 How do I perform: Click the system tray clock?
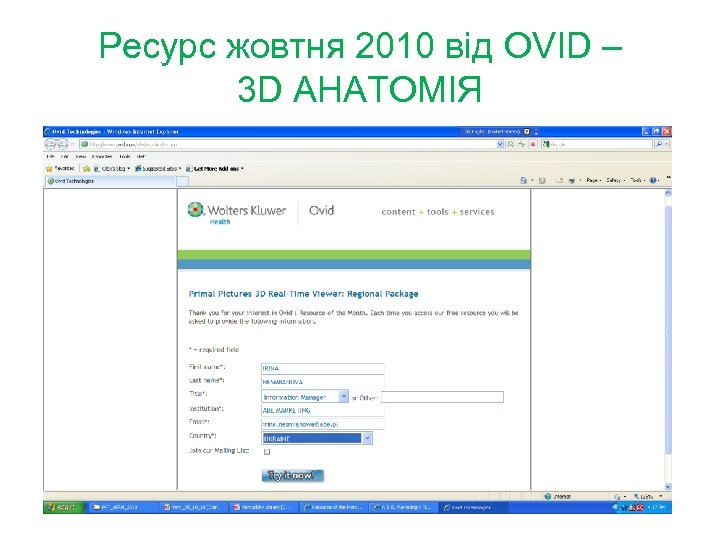coord(658,507)
